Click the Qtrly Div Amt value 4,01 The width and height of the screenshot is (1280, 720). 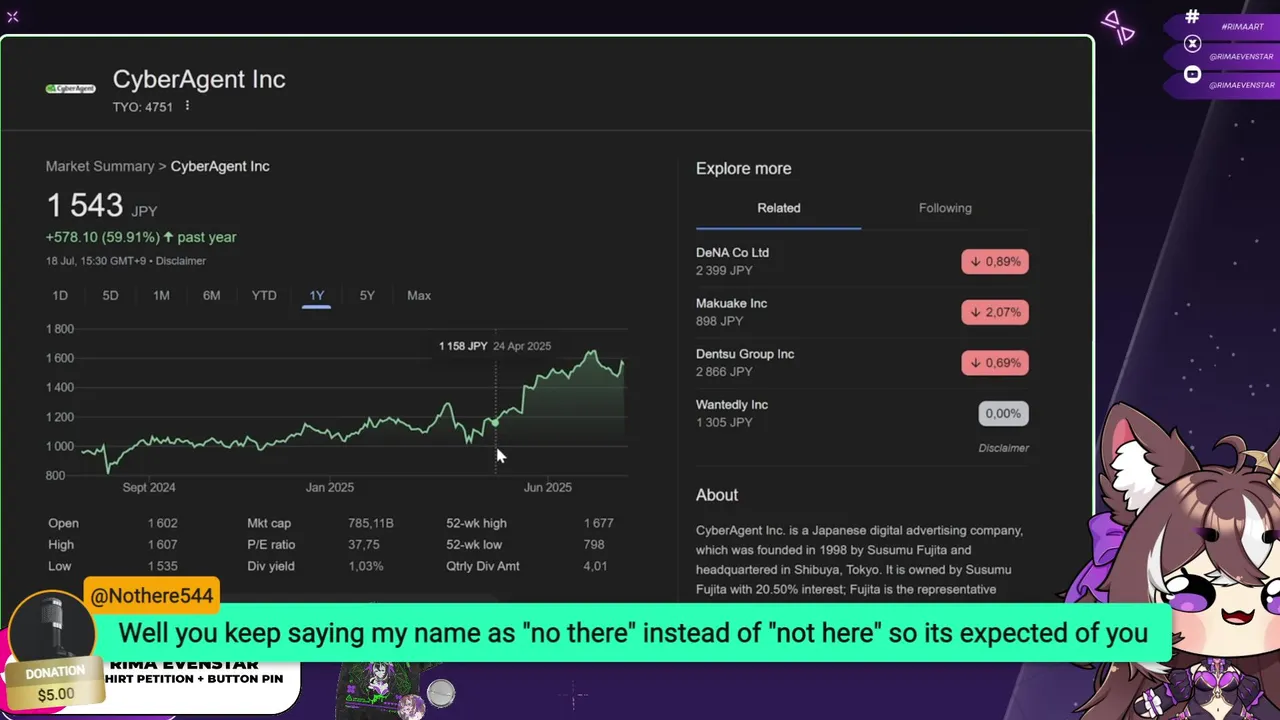[595, 566]
